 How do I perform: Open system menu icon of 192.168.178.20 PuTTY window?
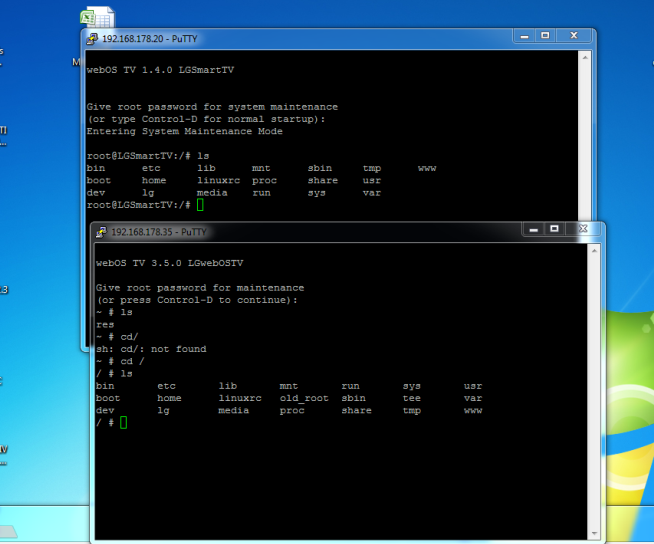[92, 38]
